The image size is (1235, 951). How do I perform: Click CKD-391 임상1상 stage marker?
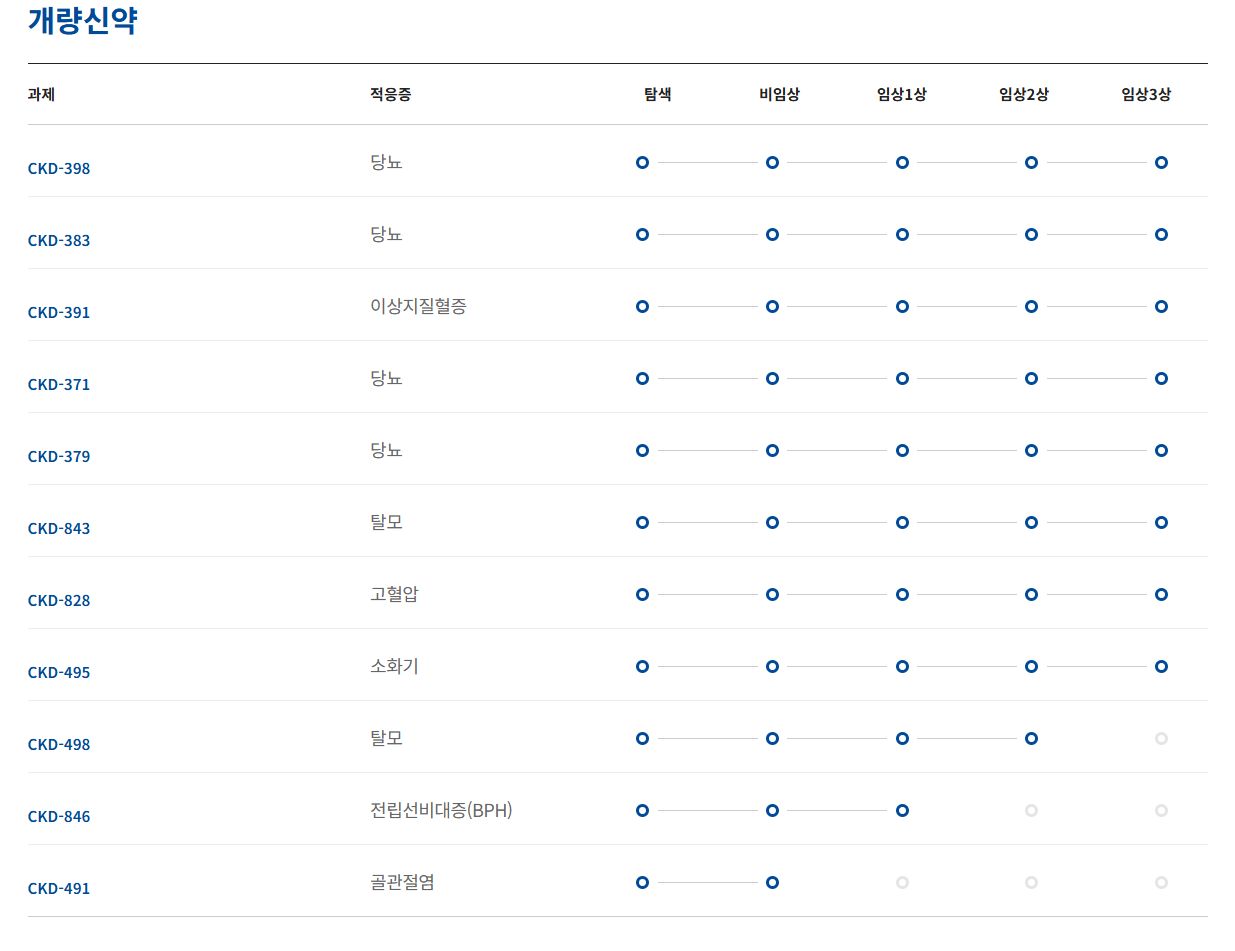click(x=902, y=306)
